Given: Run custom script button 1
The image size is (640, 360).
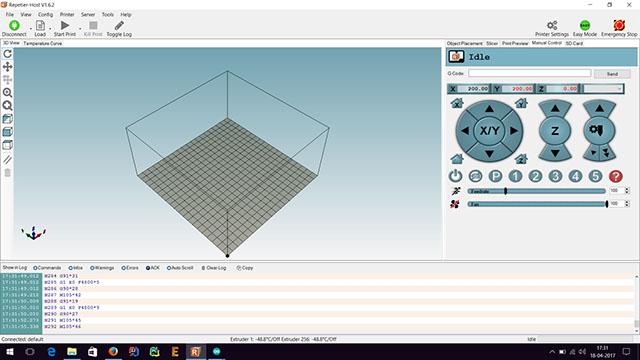Looking at the screenshot, I should (515, 176).
